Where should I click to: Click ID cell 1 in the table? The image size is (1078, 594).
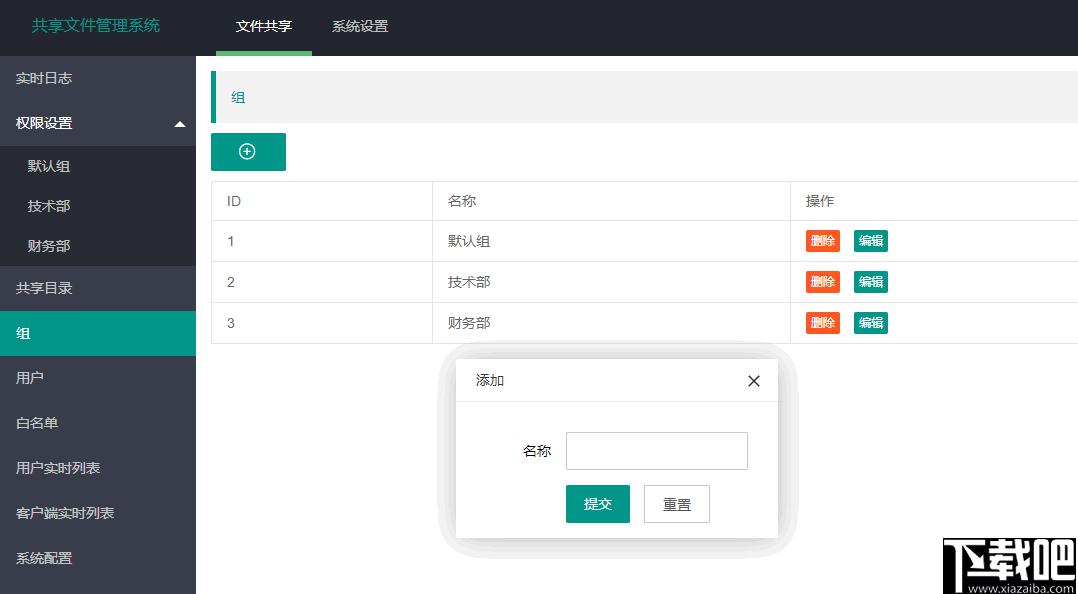[x=322, y=241]
